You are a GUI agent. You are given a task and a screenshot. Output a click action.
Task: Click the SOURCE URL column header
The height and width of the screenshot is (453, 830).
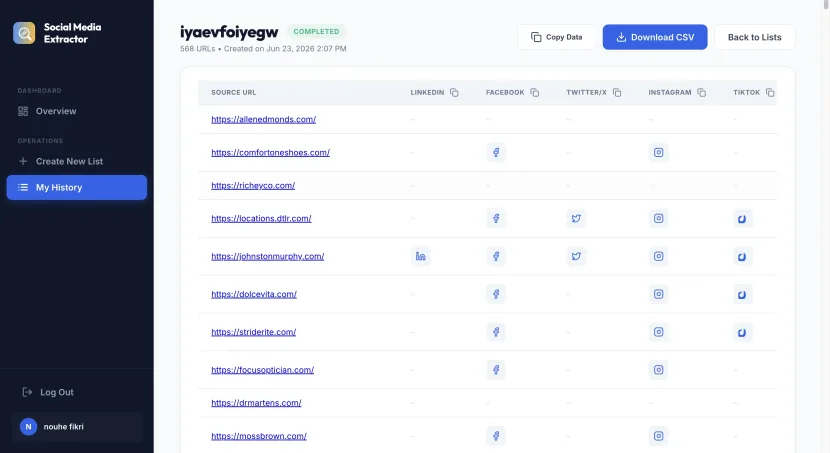pos(233,92)
